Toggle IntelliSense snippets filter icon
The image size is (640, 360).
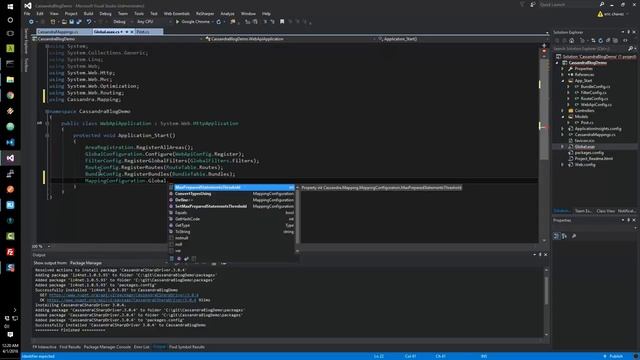(x=193, y=258)
